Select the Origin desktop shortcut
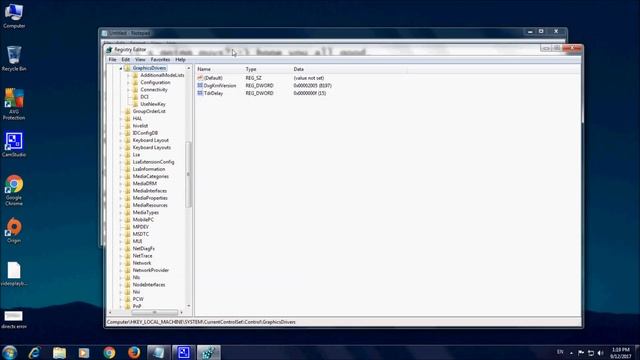Viewport: 640px width, 360px height. click(x=14, y=231)
